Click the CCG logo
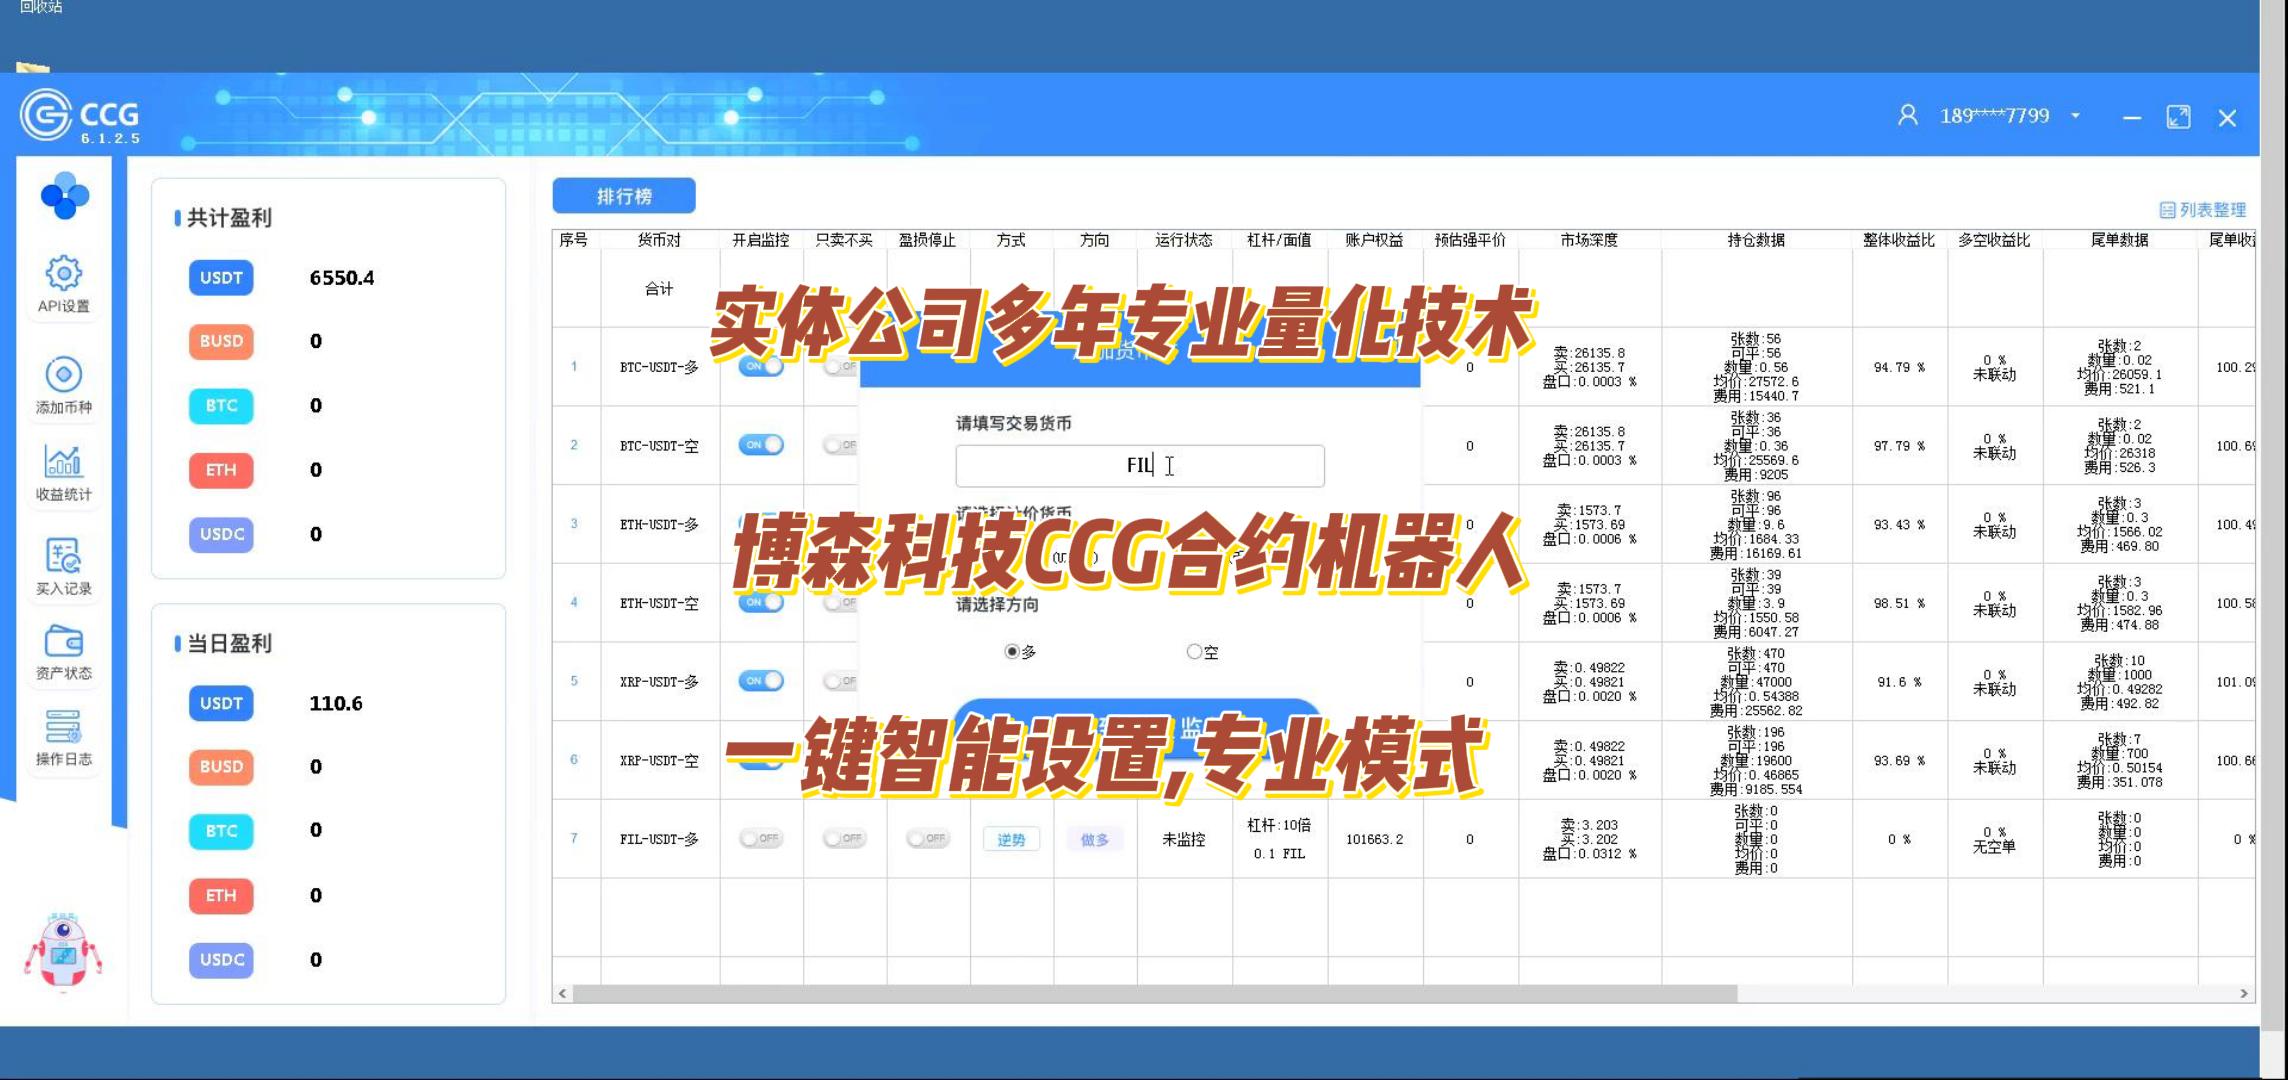 pos(80,116)
